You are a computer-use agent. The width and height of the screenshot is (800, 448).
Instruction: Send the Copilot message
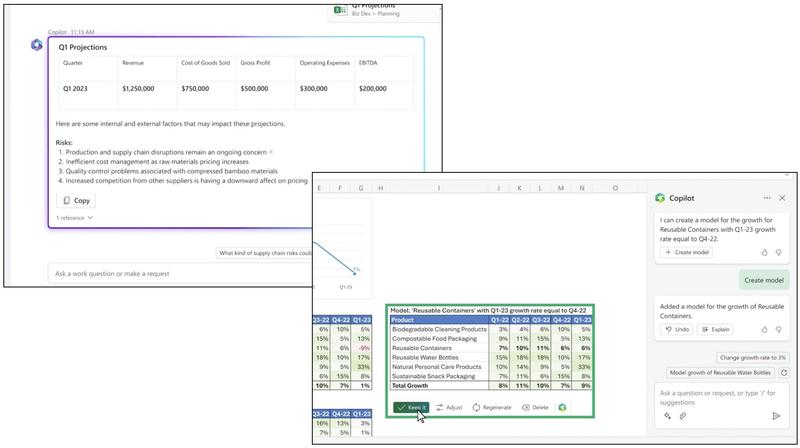coord(776,416)
